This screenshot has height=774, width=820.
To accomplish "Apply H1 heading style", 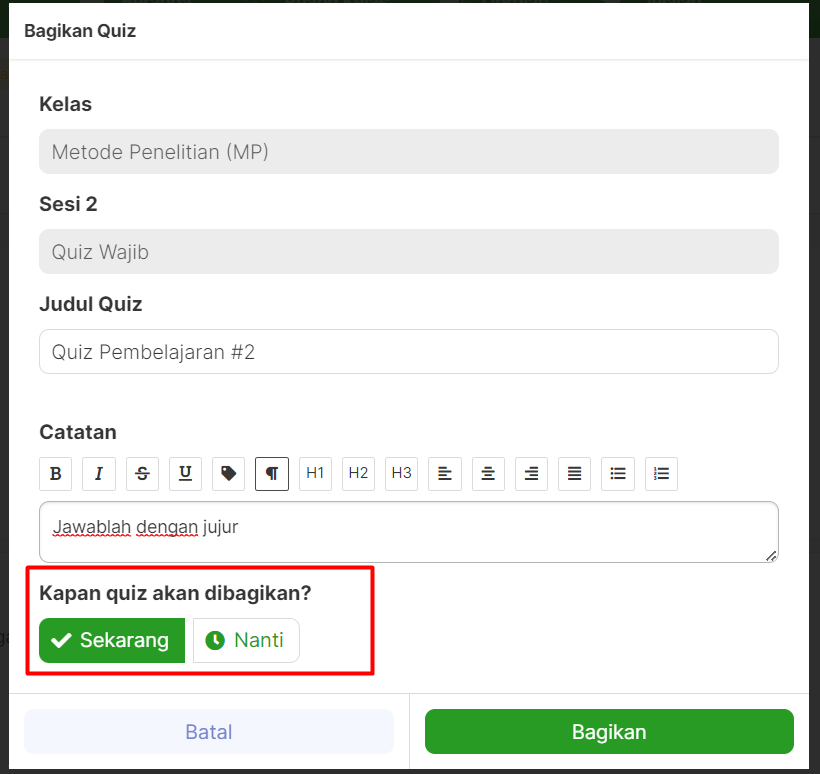I will pos(315,474).
